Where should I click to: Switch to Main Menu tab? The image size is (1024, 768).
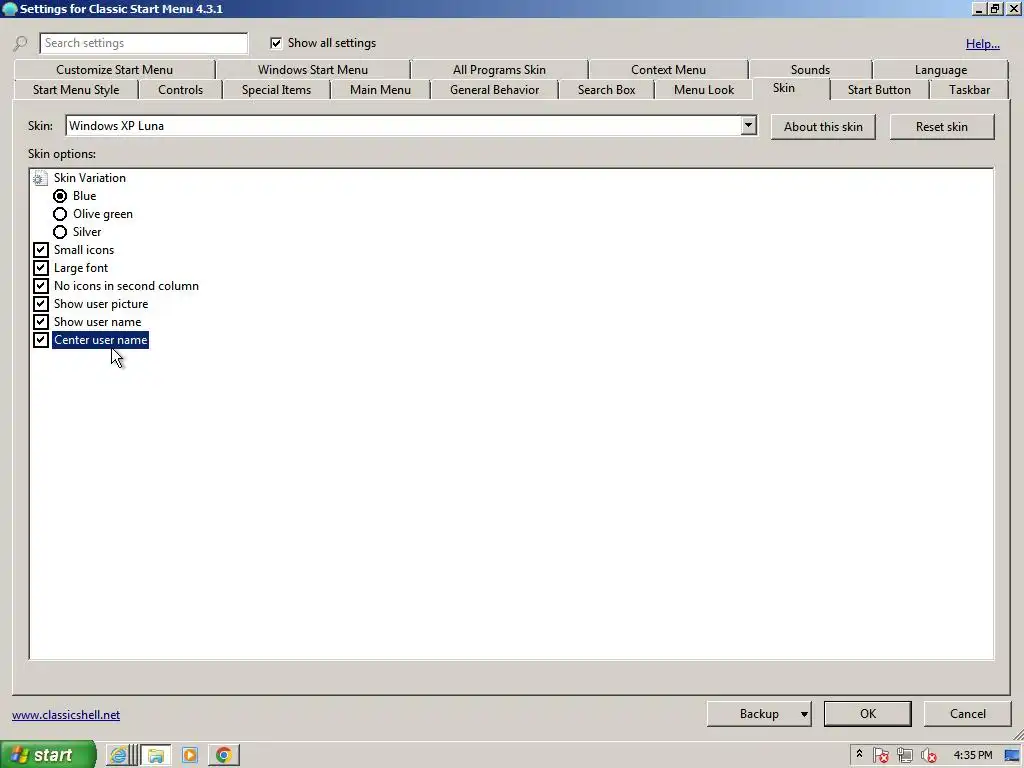click(x=380, y=90)
